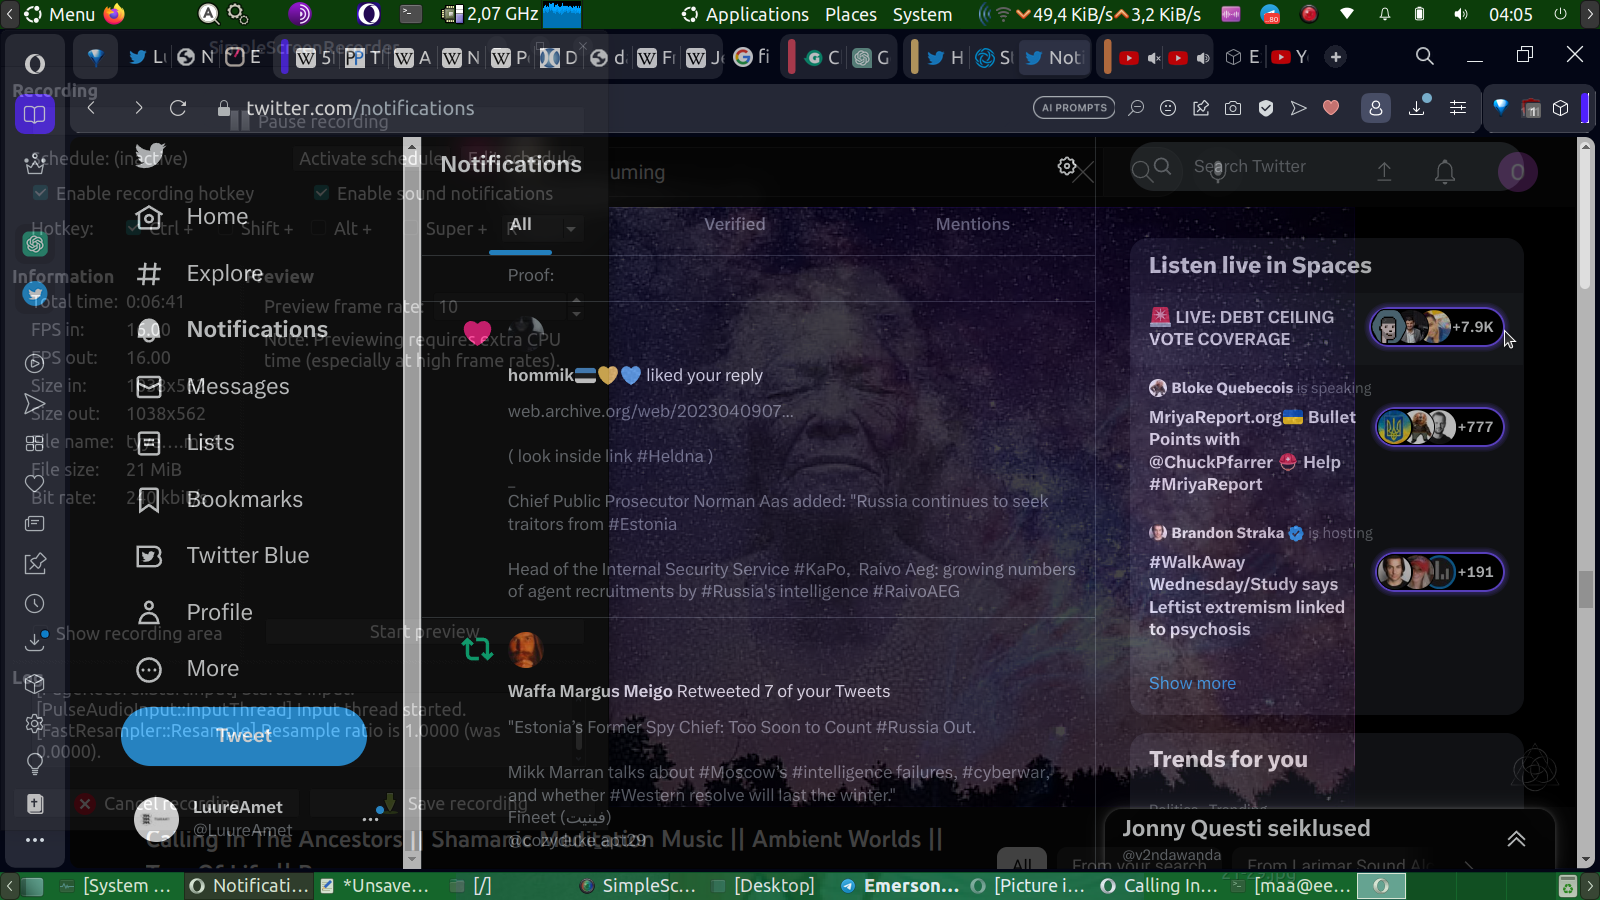Click the blue Tweet button
Image resolution: width=1600 pixels, height=900 pixels.
point(244,735)
